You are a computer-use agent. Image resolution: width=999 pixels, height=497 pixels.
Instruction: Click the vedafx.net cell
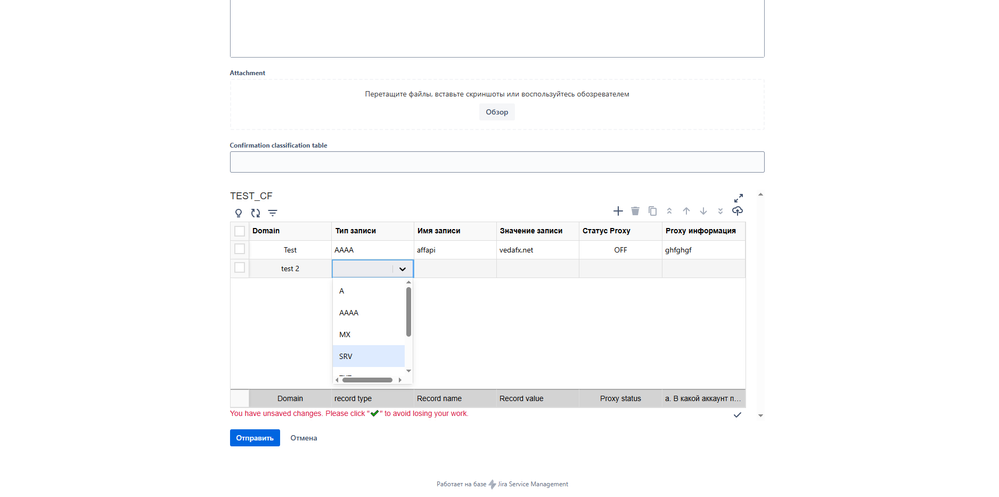538,250
